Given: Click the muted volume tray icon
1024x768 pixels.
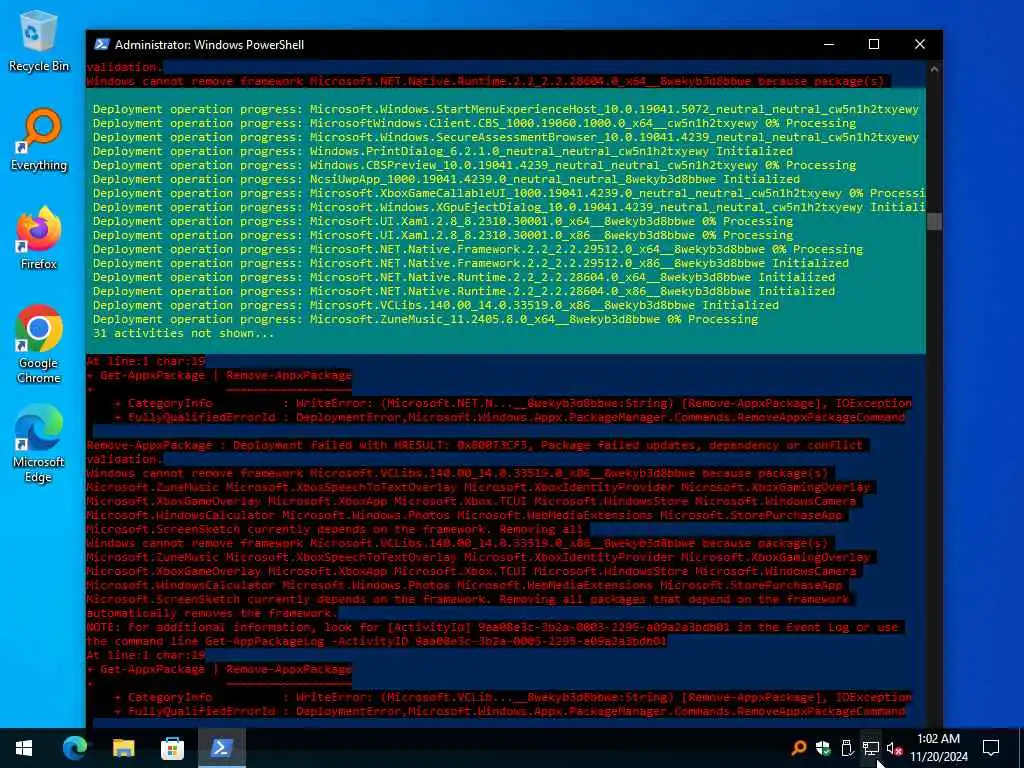Looking at the screenshot, I should coord(894,748).
